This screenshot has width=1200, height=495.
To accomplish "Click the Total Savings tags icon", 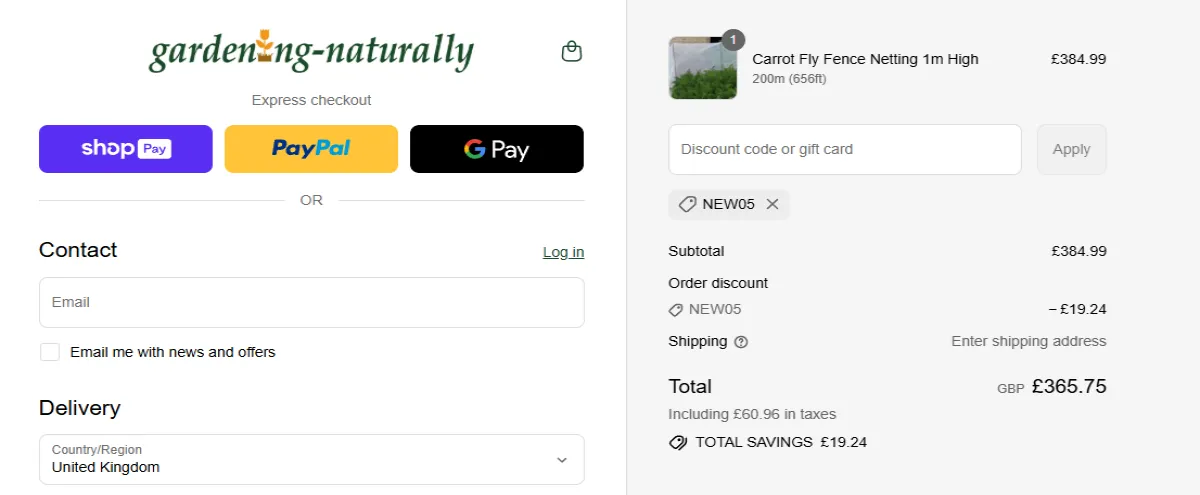I will pyautogui.click(x=678, y=442).
